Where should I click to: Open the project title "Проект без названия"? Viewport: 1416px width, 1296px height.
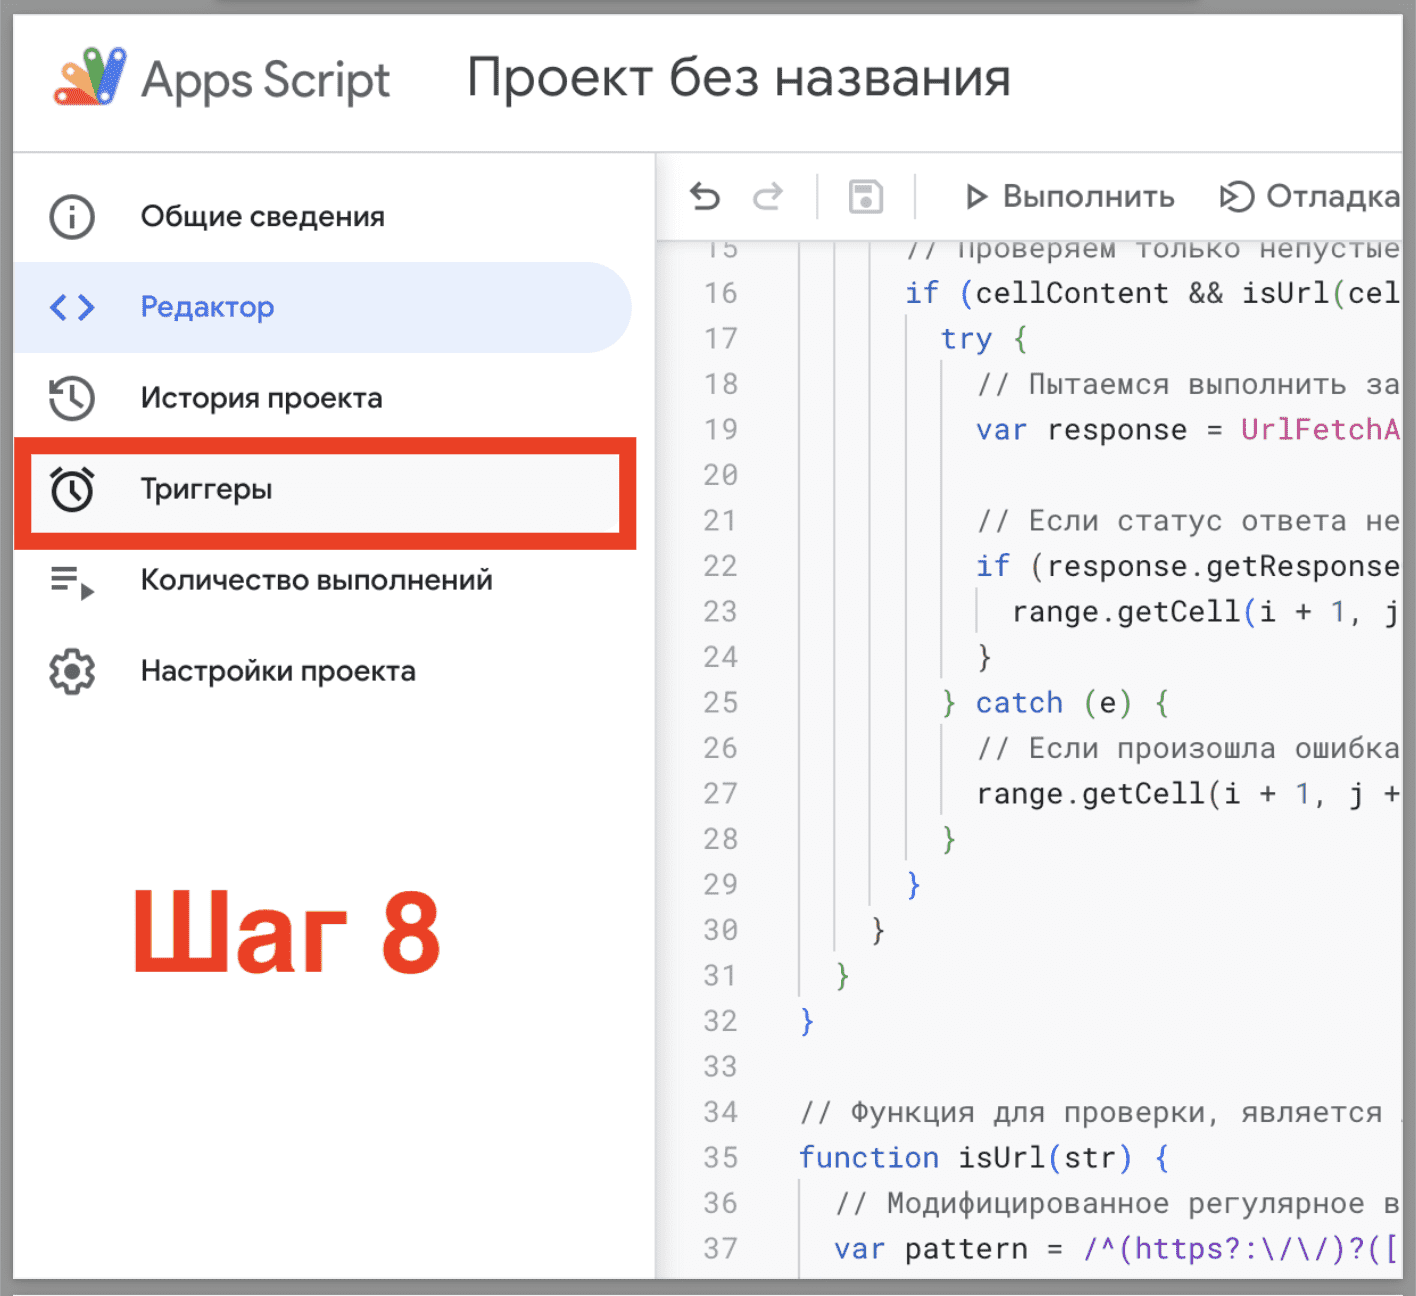(x=739, y=78)
